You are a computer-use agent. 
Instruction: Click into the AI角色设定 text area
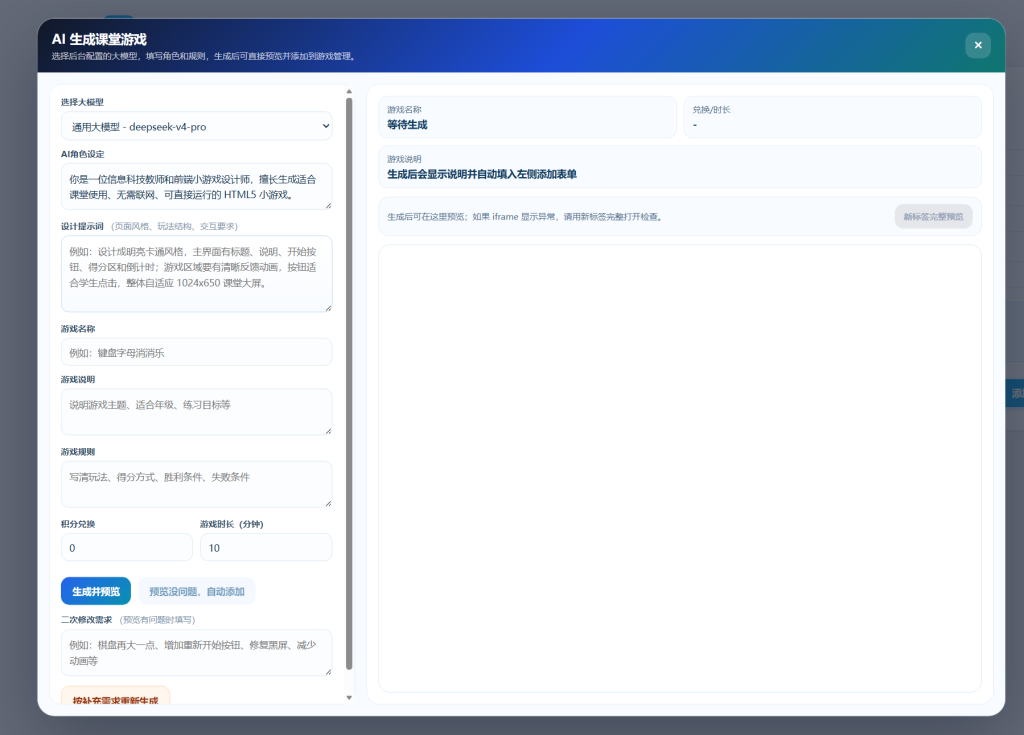[197, 187]
